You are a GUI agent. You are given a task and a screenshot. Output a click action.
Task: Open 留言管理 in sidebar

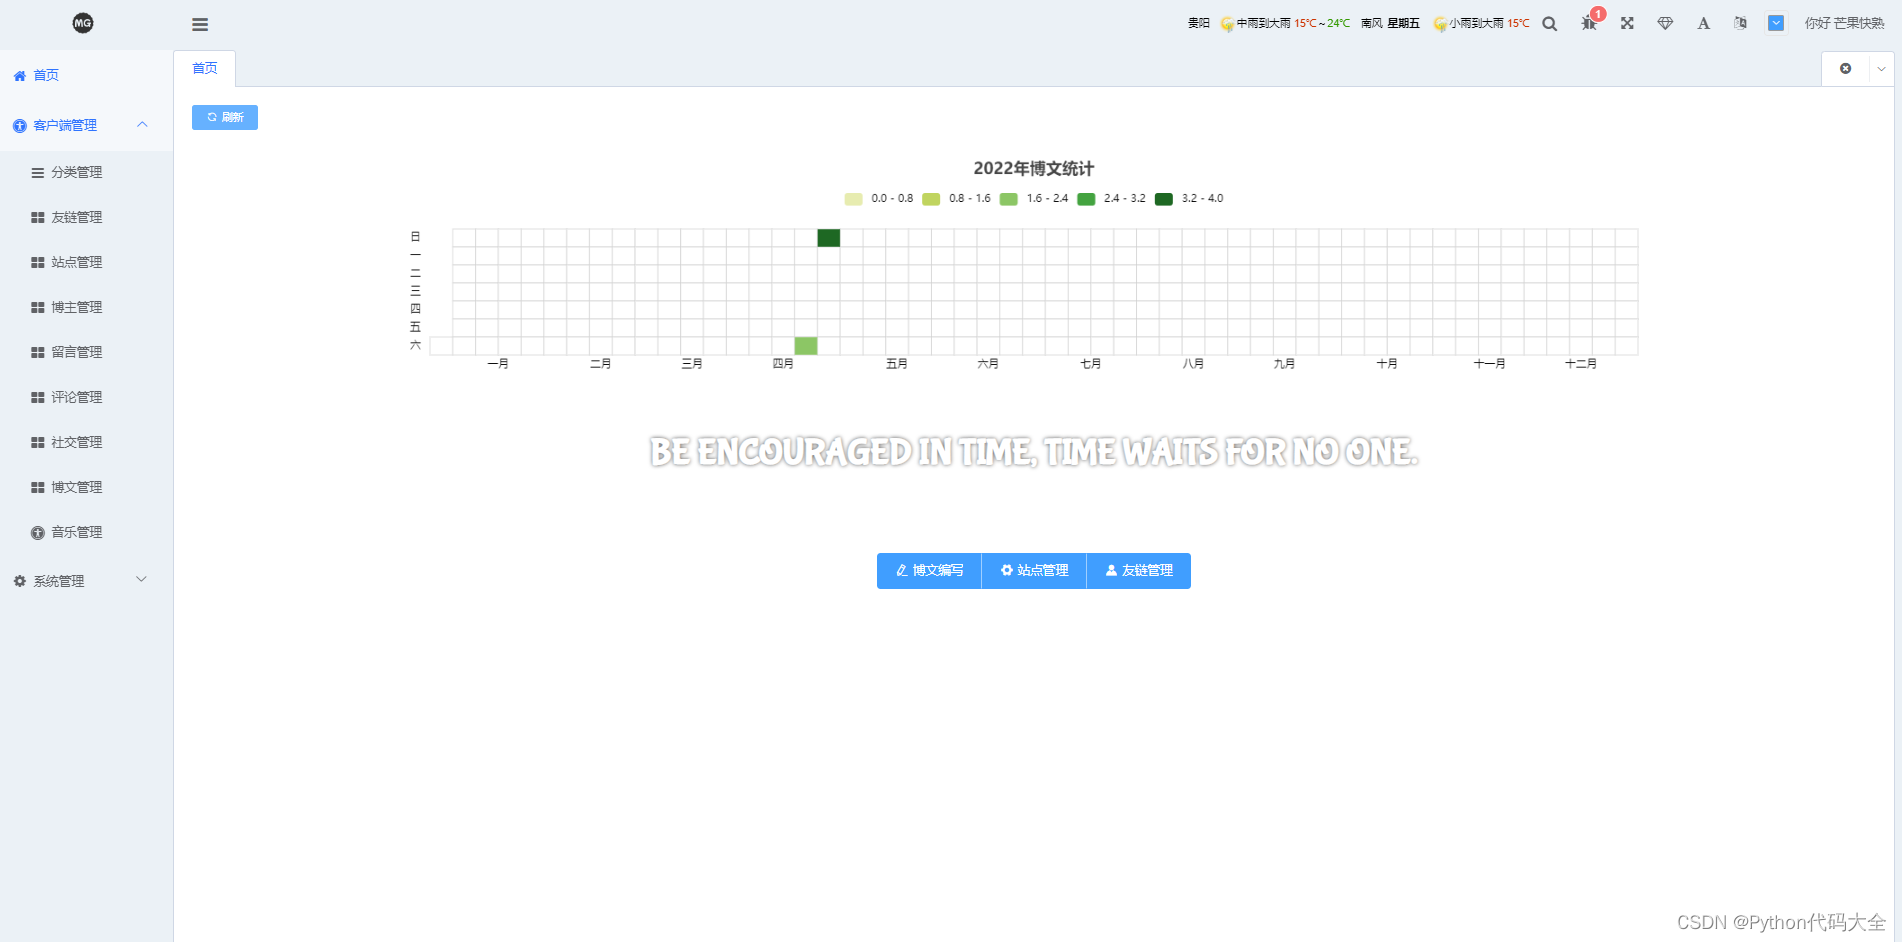86,352
